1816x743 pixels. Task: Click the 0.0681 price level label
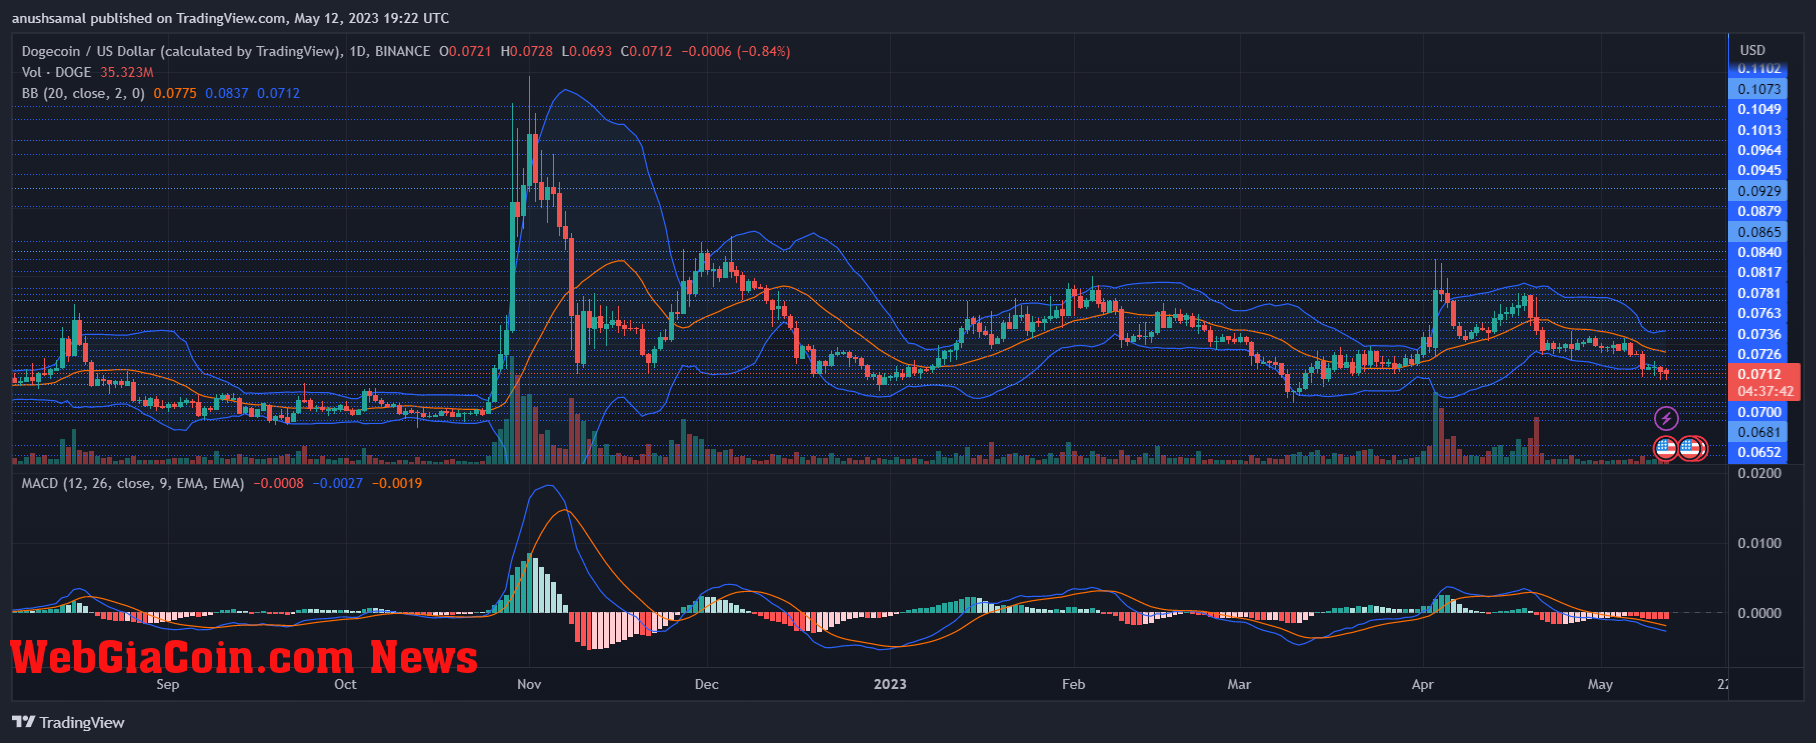coord(1758,432)
